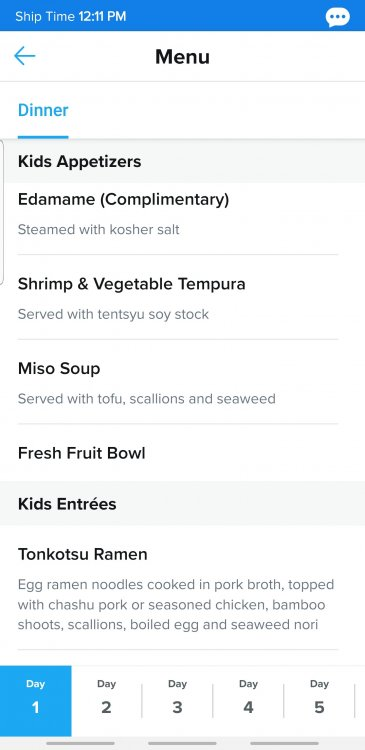This screenshot has width=365, height=750.
Task: Open Tonkotsu Ramen entrée
Action: coord(178,587)
